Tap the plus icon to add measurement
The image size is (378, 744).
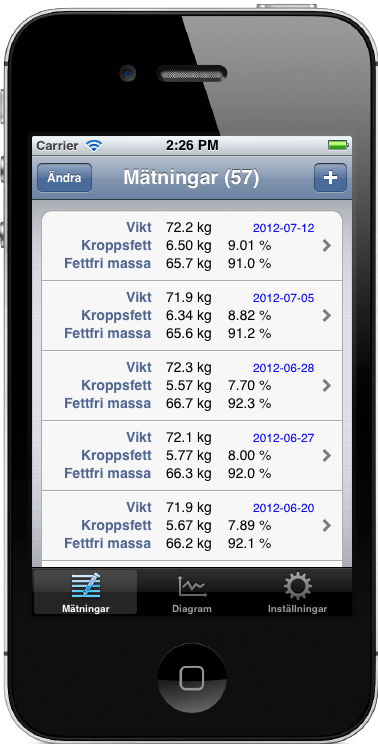pyautogui.click(x=330, y=178)
